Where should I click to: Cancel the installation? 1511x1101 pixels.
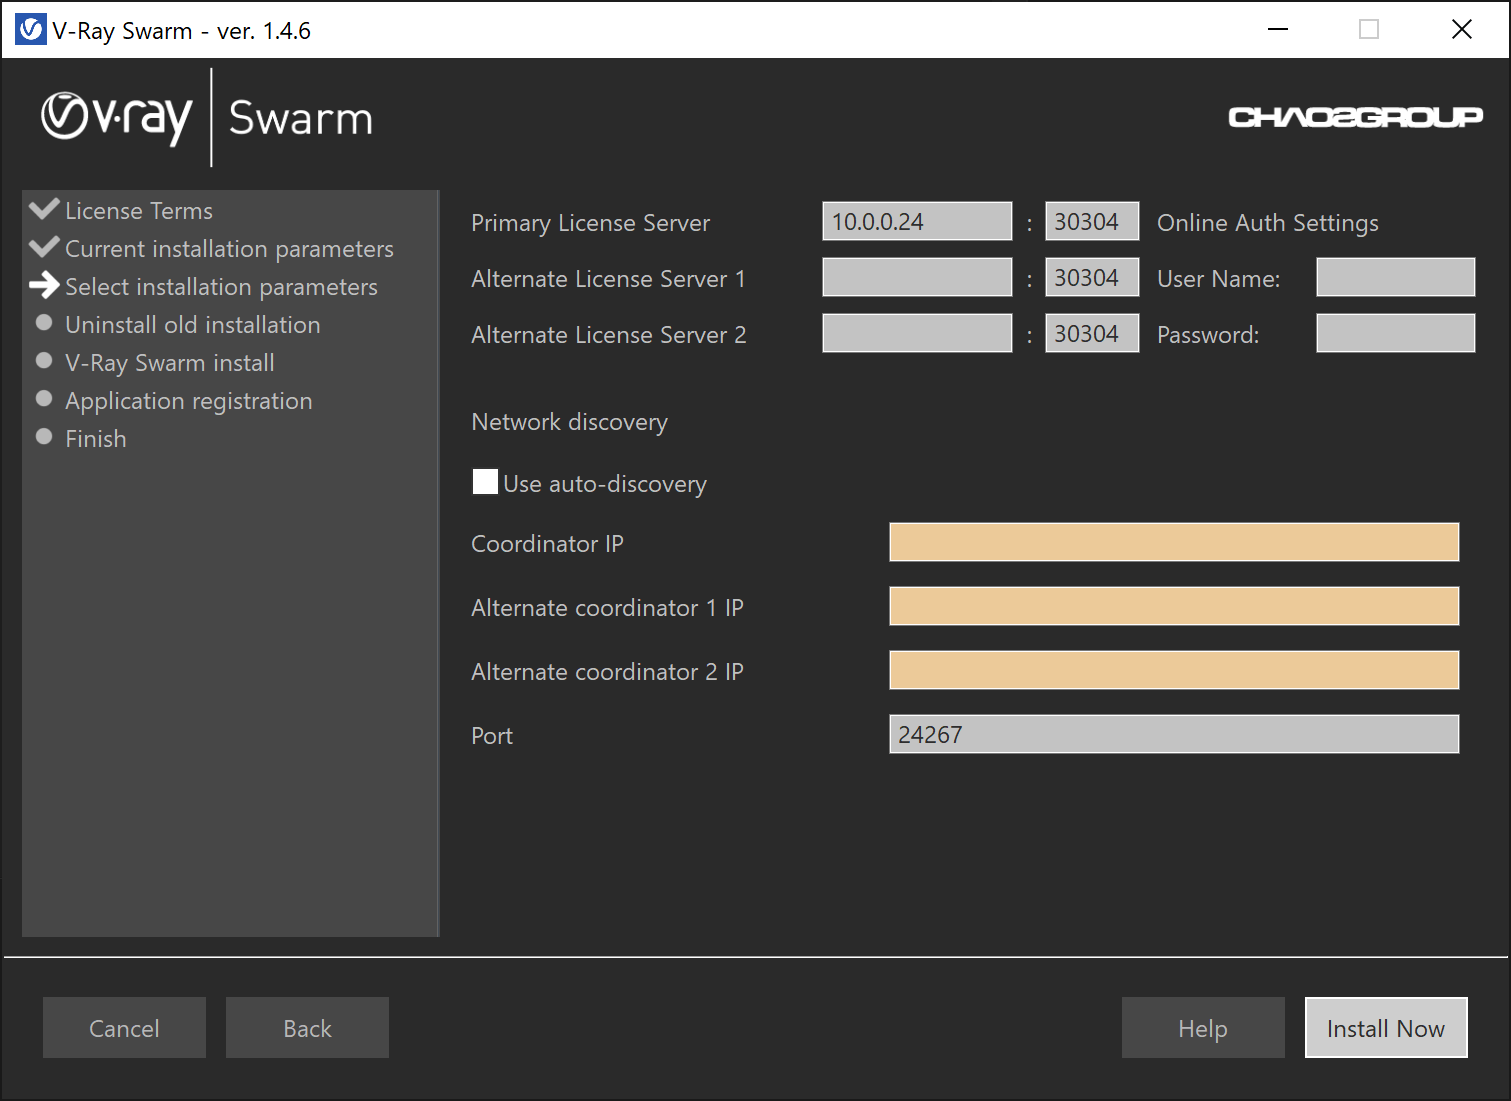pyautogui.click(x=124, y=1028)
